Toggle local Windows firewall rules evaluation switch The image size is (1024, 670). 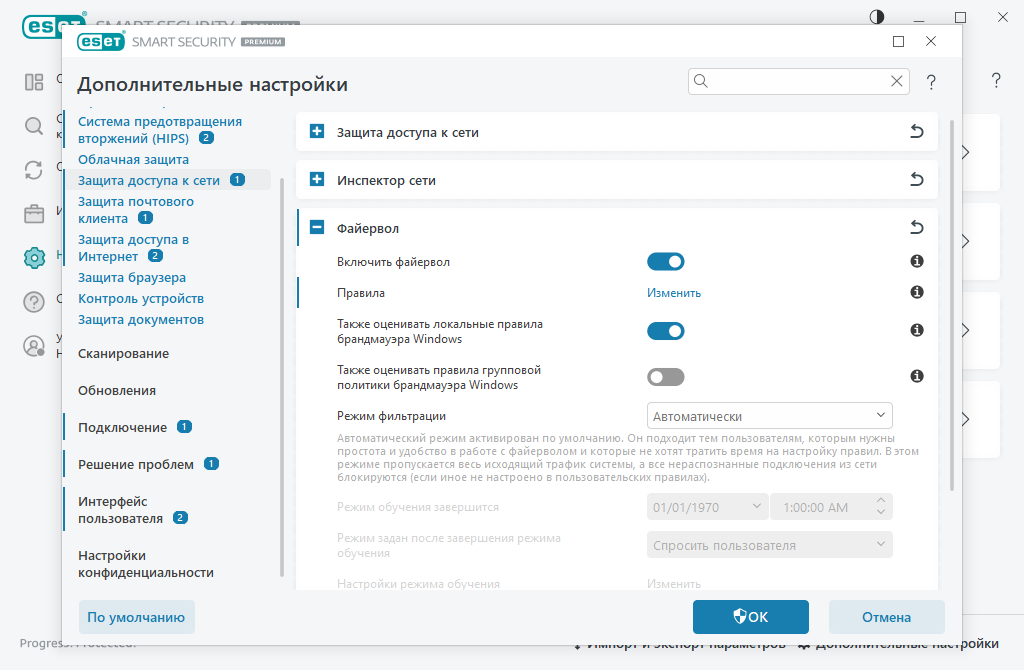pos(665,331)
